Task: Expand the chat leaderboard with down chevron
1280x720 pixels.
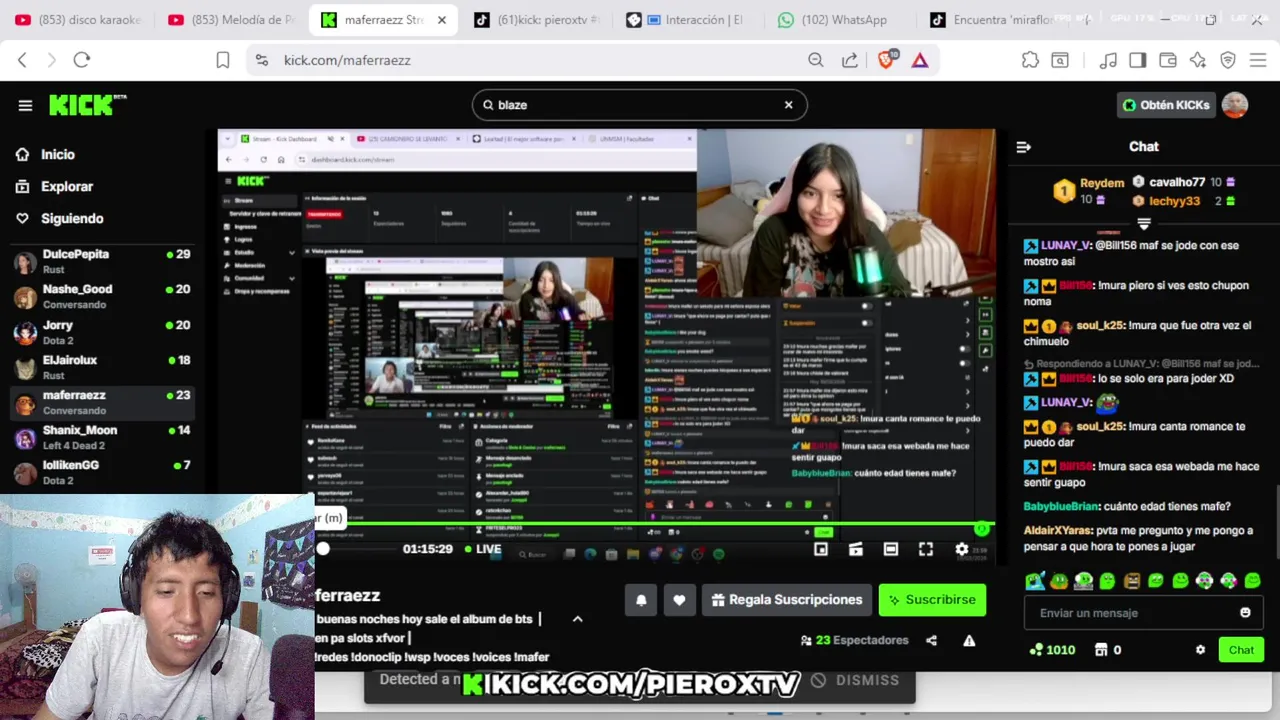Action: tap(1144, 224)
